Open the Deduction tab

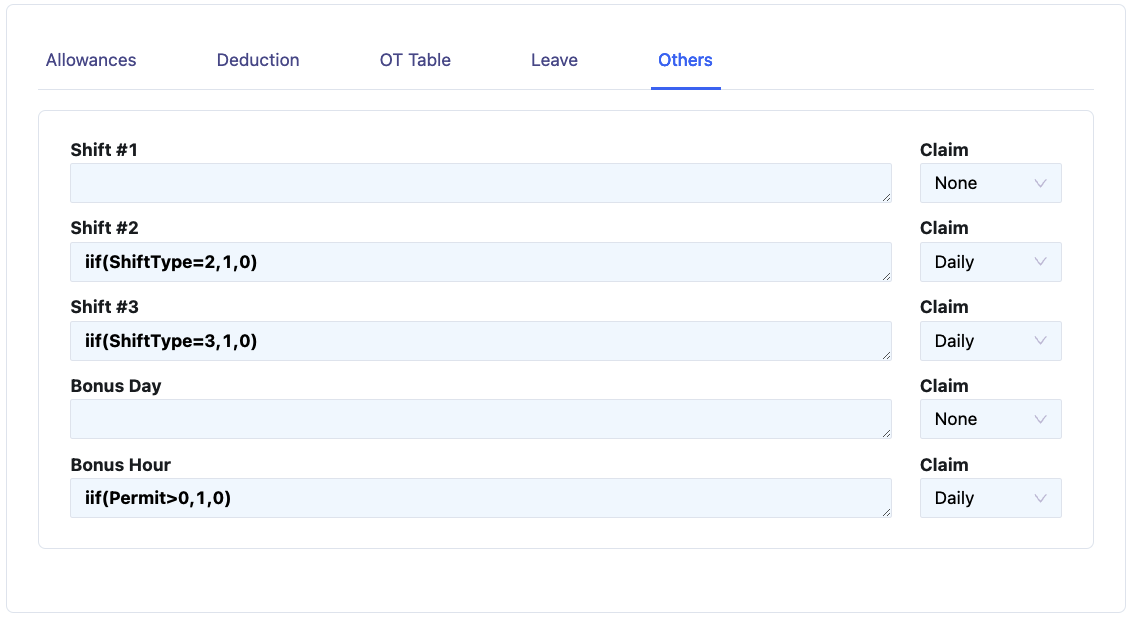258,60
